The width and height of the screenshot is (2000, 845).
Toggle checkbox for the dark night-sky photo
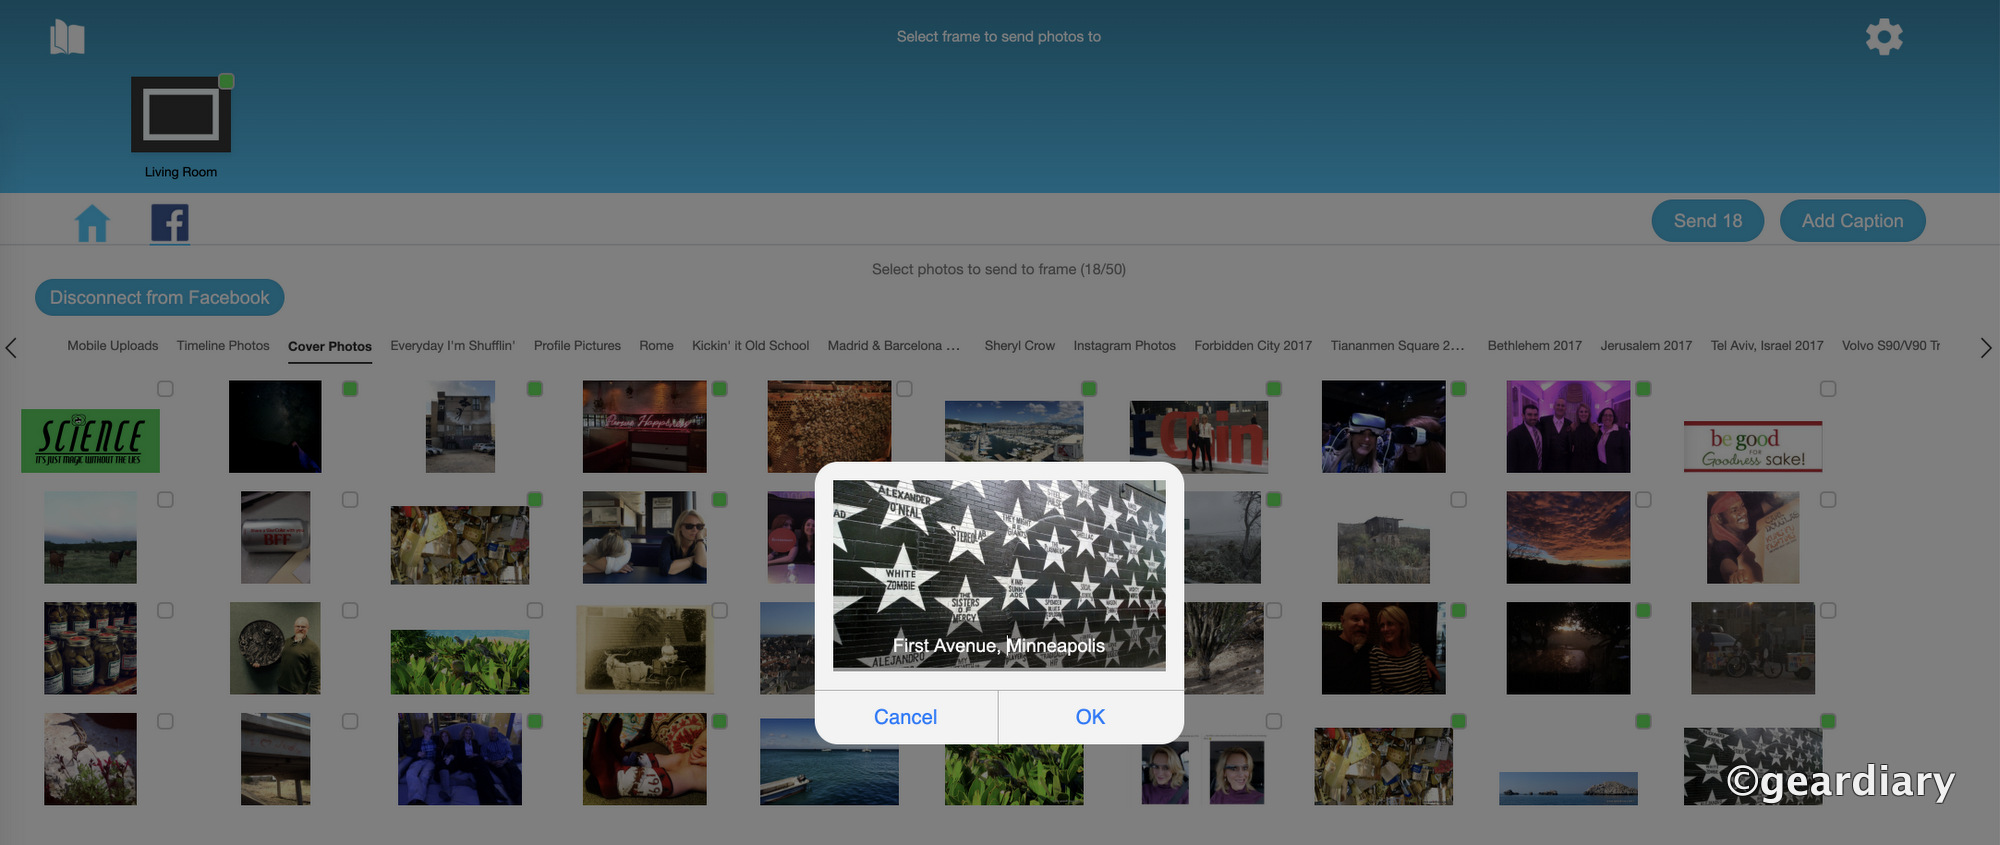[350, 389]
